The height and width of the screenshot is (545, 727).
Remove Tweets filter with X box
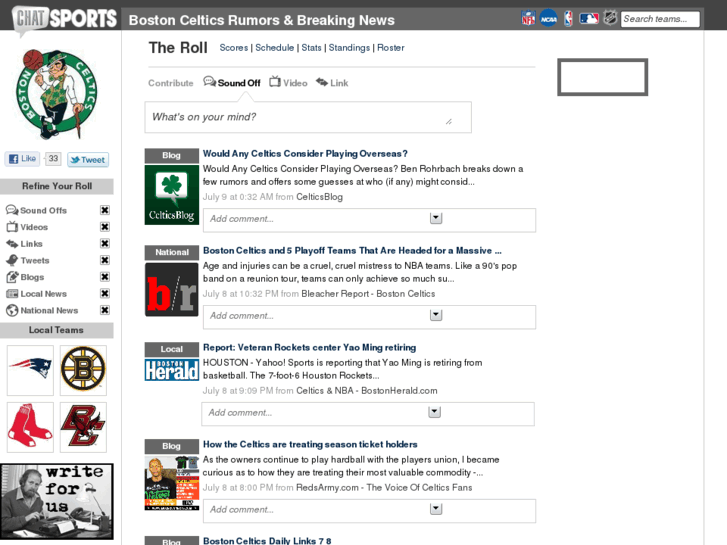point(105,260)
